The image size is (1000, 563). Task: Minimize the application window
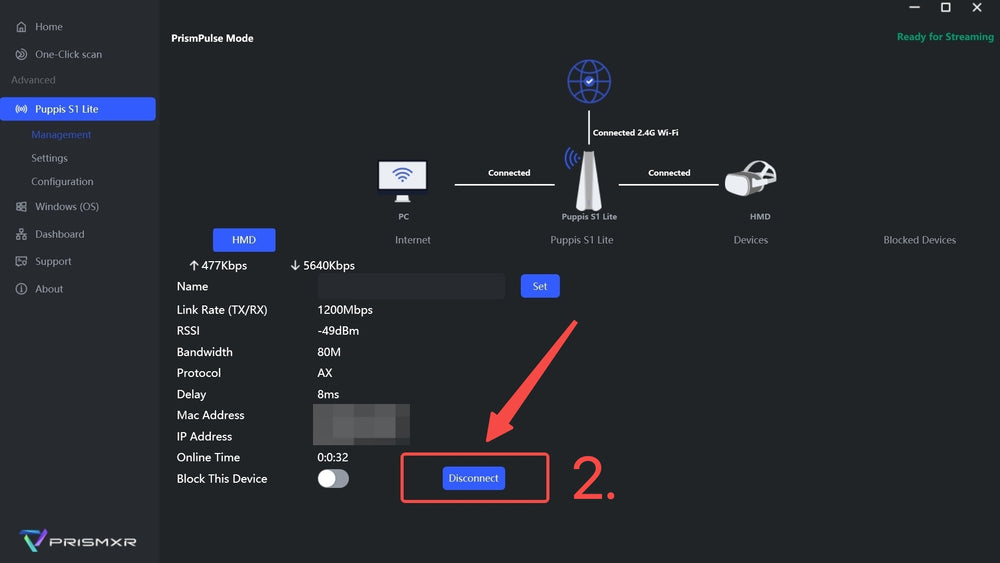click(x=915, y=8)
